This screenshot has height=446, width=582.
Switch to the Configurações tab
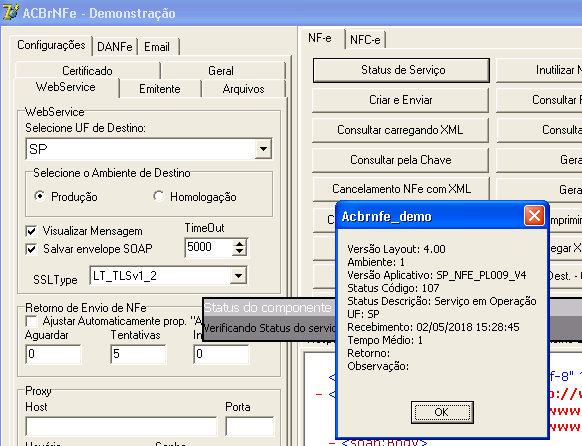(x=51, y=45)
